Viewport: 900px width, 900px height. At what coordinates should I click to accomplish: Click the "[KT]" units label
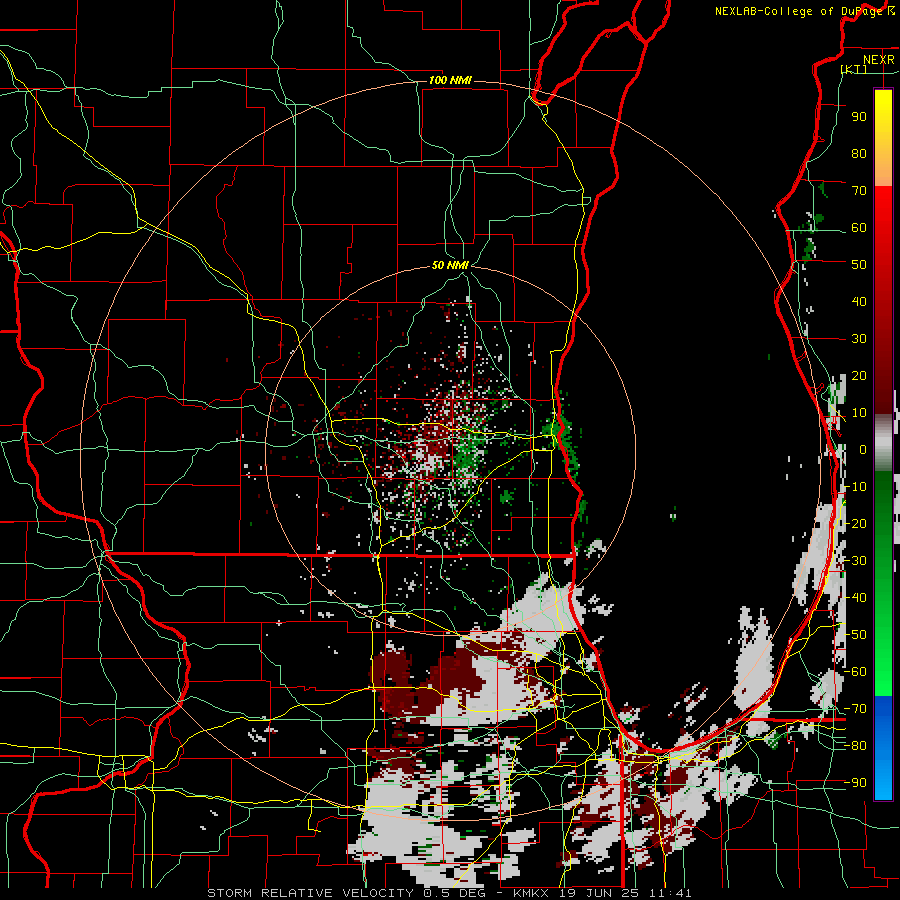[854, 69]
